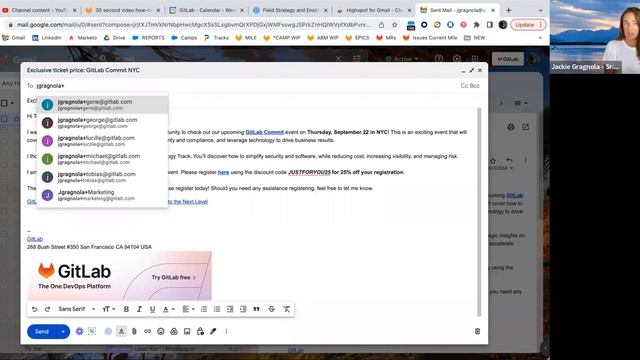
Task: Switch to the GitLab Calendar tab
Action: (x=207, y=10)
